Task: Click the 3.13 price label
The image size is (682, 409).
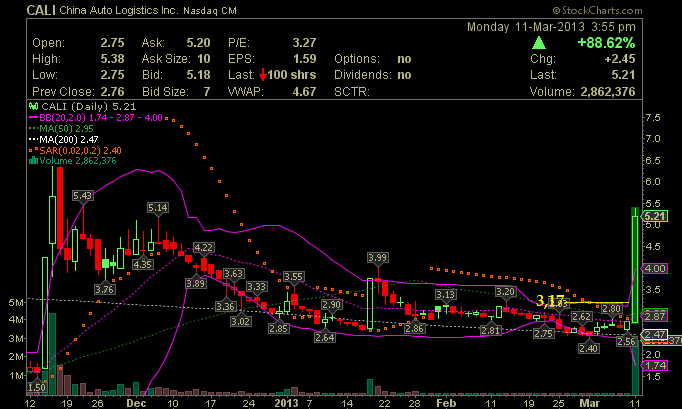Action: (x=445, y=295)
